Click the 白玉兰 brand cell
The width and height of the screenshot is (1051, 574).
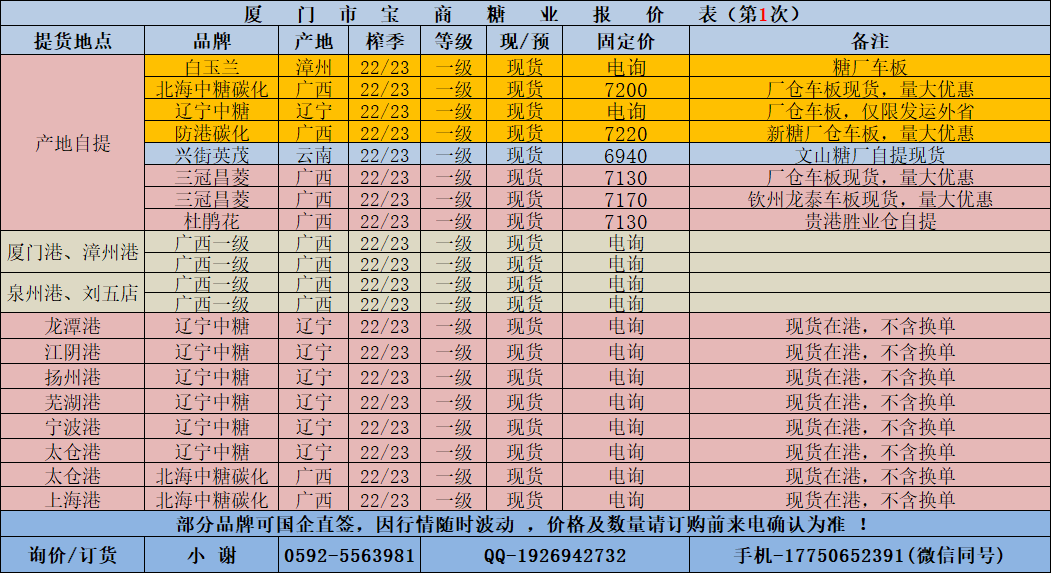[x=212, y=68]
